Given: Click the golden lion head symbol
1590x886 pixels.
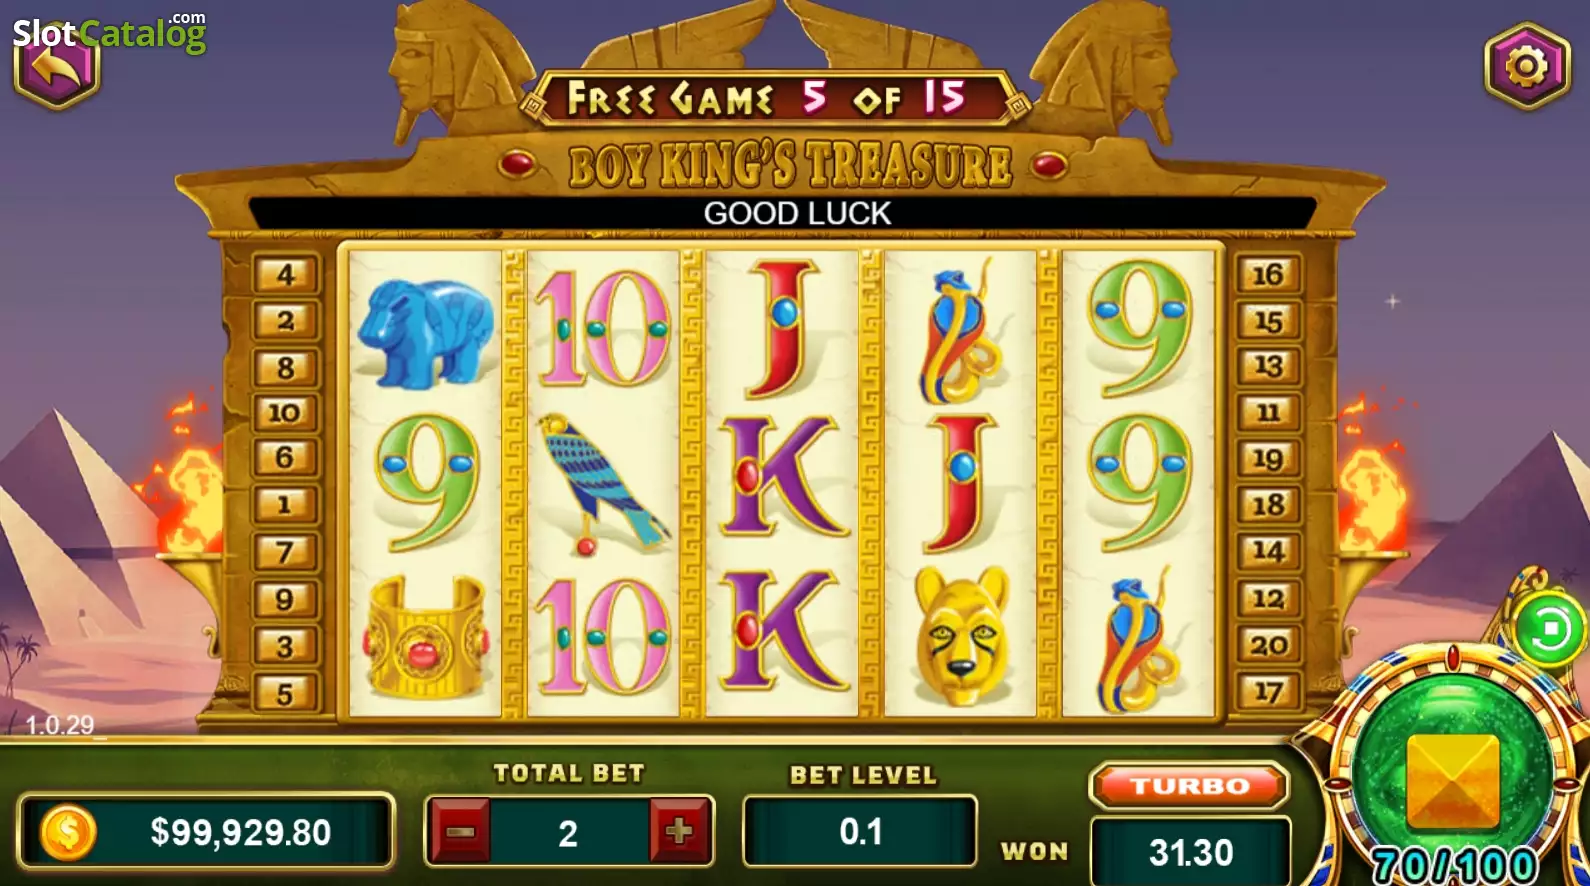Looking at the screenshot, I should pyautogui.click(x=961, y=635).
